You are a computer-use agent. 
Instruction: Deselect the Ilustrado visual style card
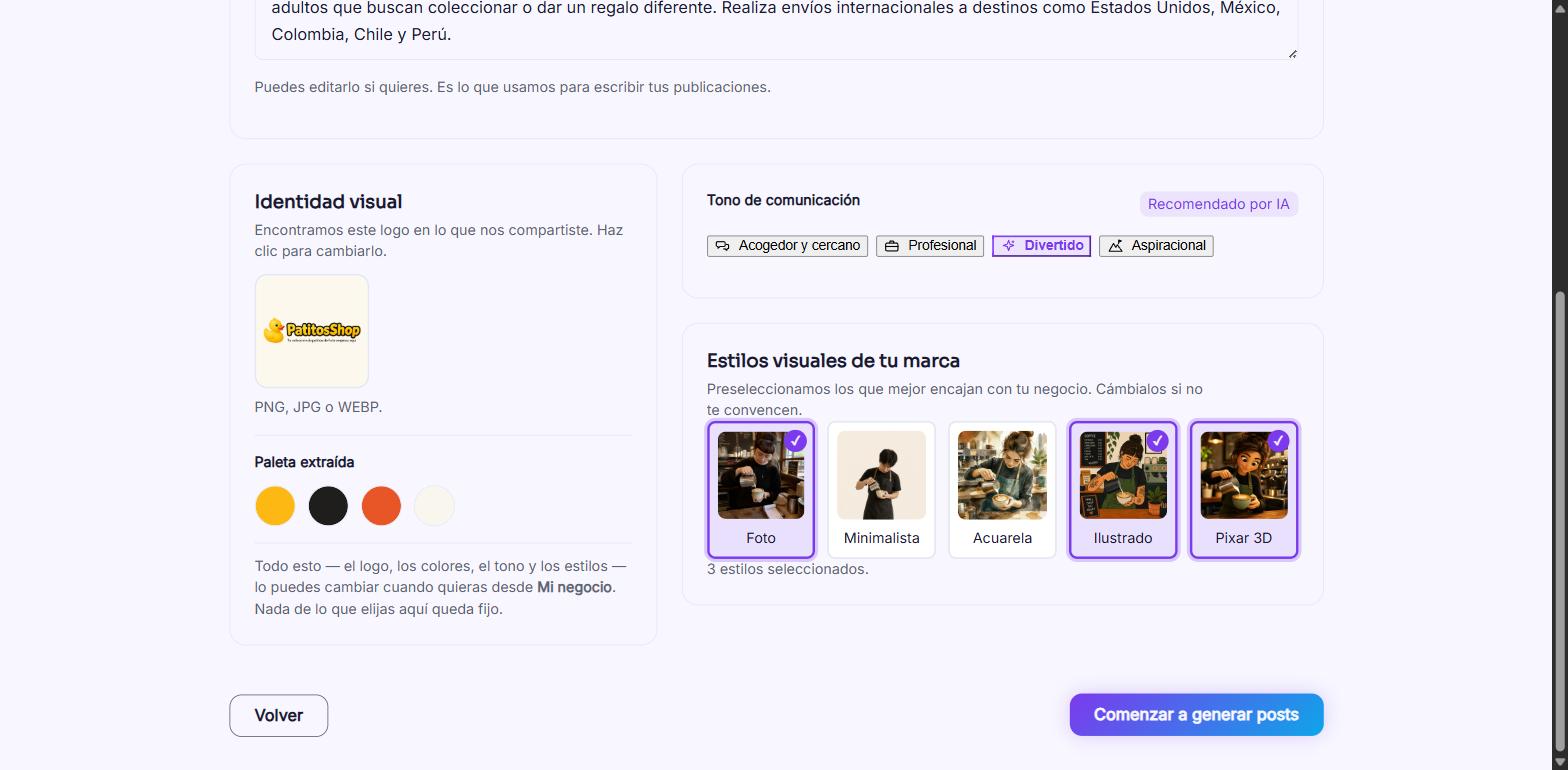tap(1123, 490)
